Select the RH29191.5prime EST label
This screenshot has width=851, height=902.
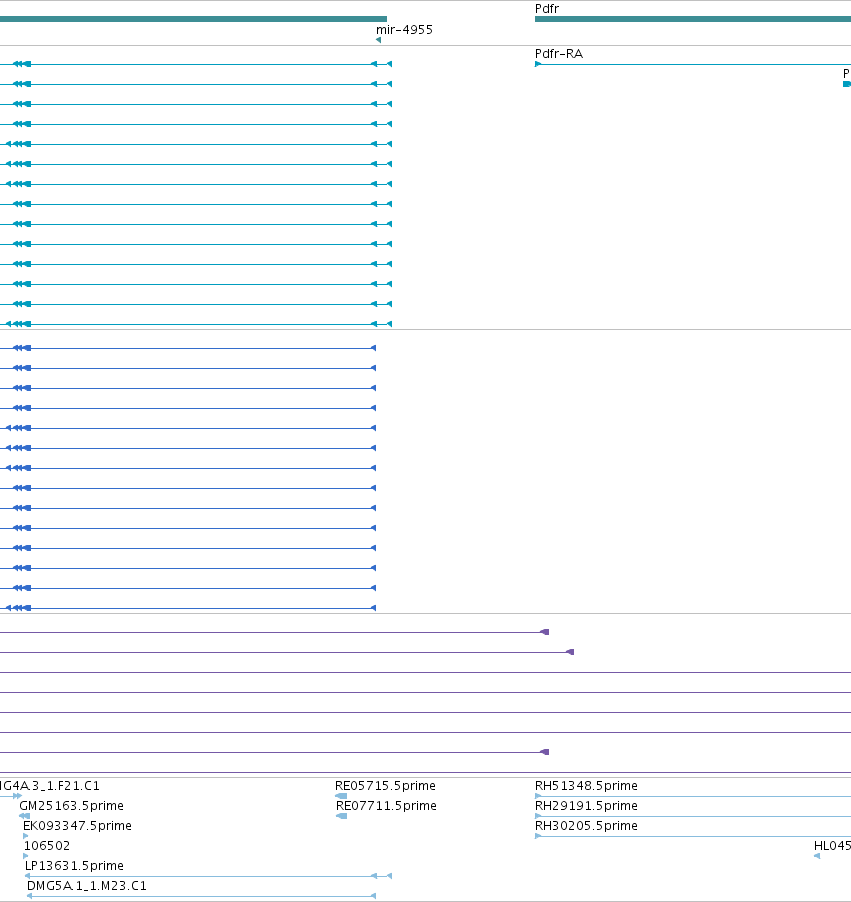click(586, 806)
